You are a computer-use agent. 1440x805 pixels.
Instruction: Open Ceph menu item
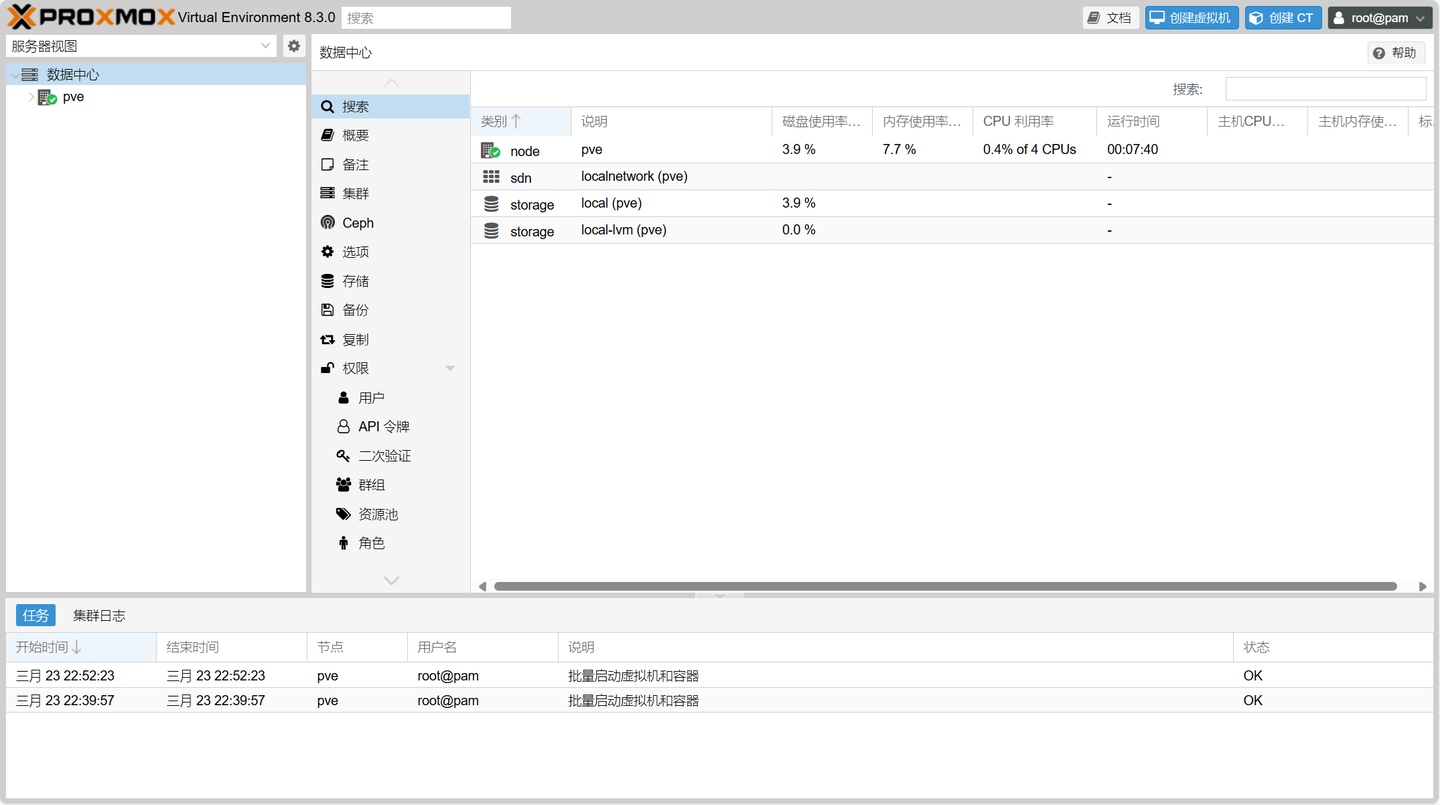click(x=390, y=223)
